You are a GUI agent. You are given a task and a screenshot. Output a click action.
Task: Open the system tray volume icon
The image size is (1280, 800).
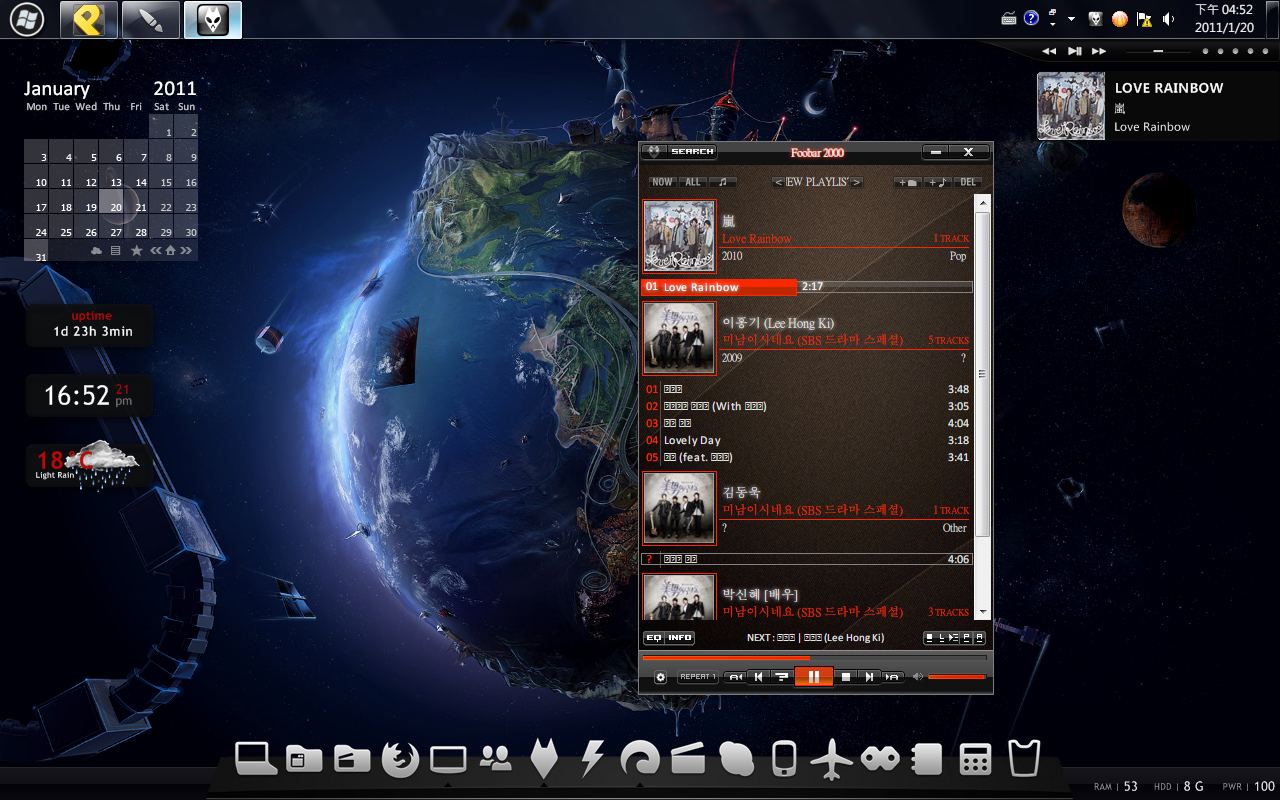pyautogui.click(x=1169, y=19)
